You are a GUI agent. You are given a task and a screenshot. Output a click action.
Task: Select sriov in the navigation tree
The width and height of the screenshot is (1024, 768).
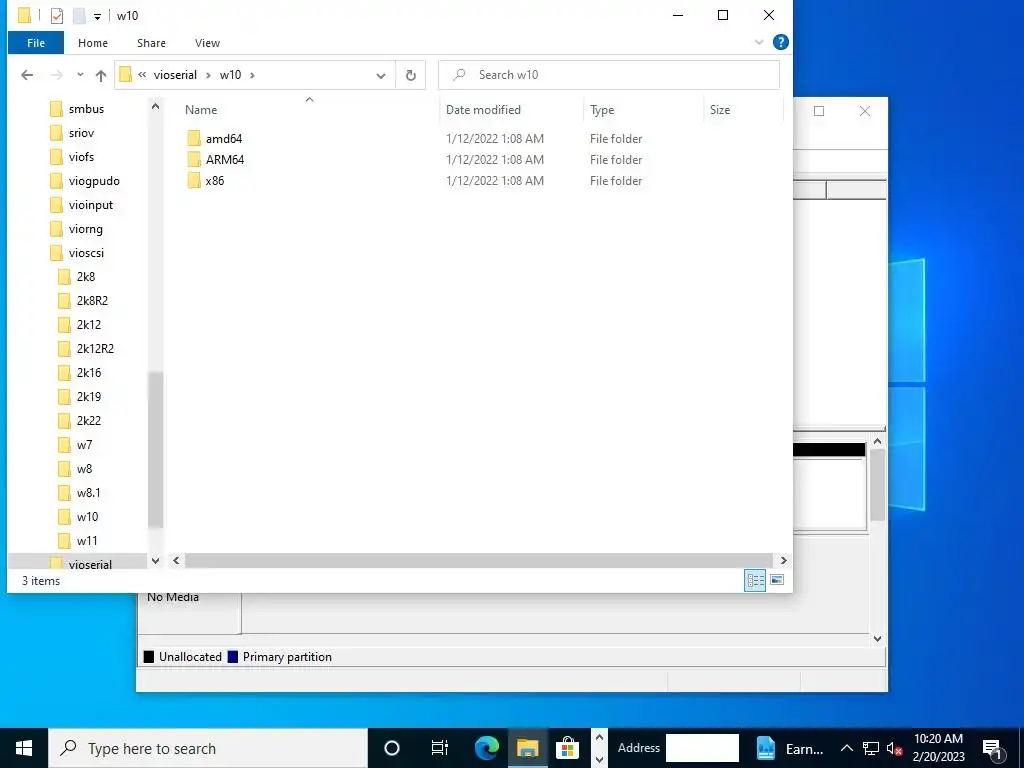click(82, 133)
